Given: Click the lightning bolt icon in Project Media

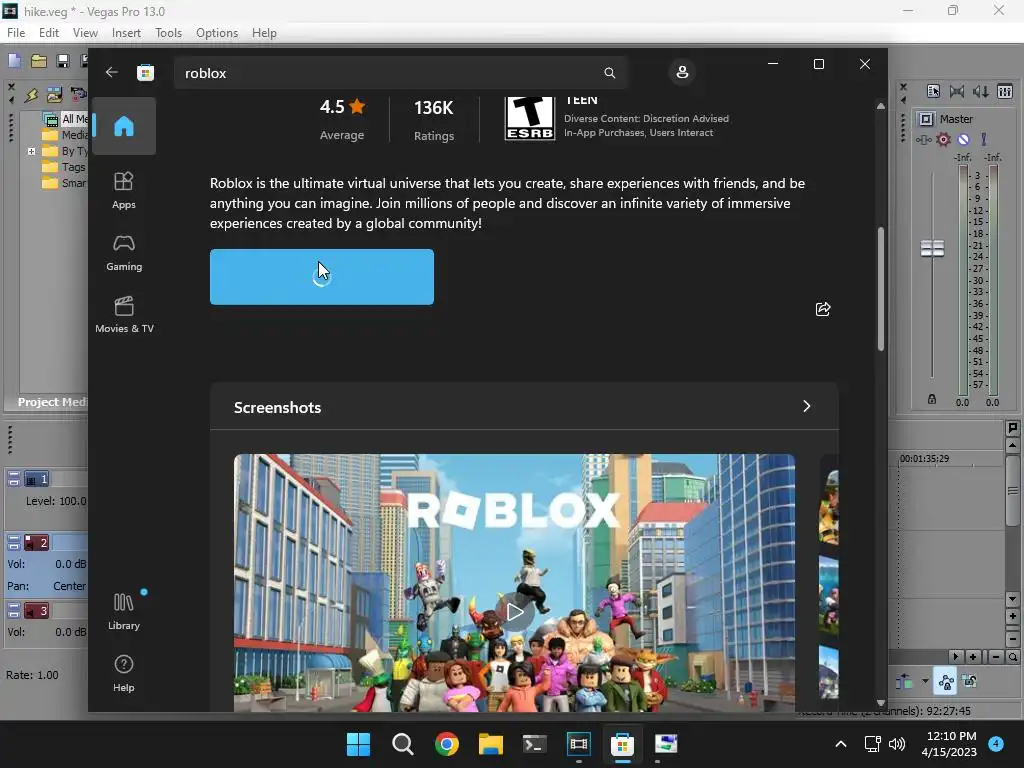Looking at the screenshot, I should [x=31, y=95].
